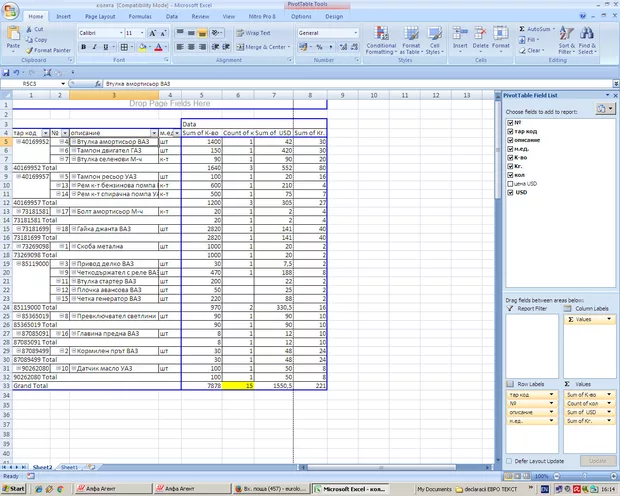Click the Sheet1 worksheet tab
620x496 pixels.
[69, 467]
